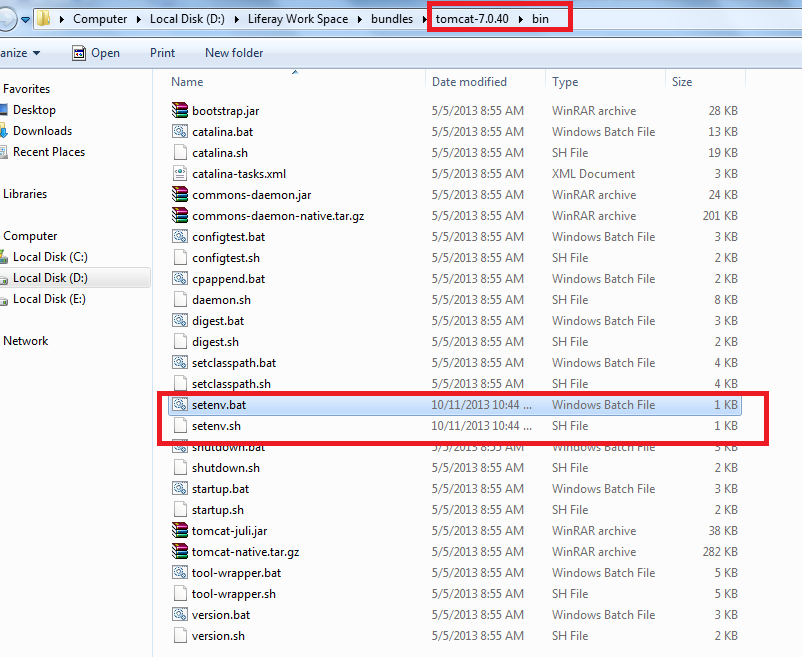Click the shutdown.sh file icon
This screenshot has height=657, width=802.
(180, 467)
